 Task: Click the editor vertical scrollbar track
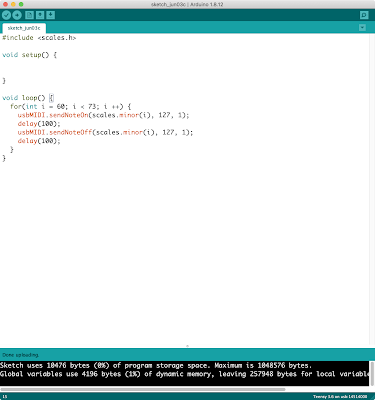tap(372, 190)
